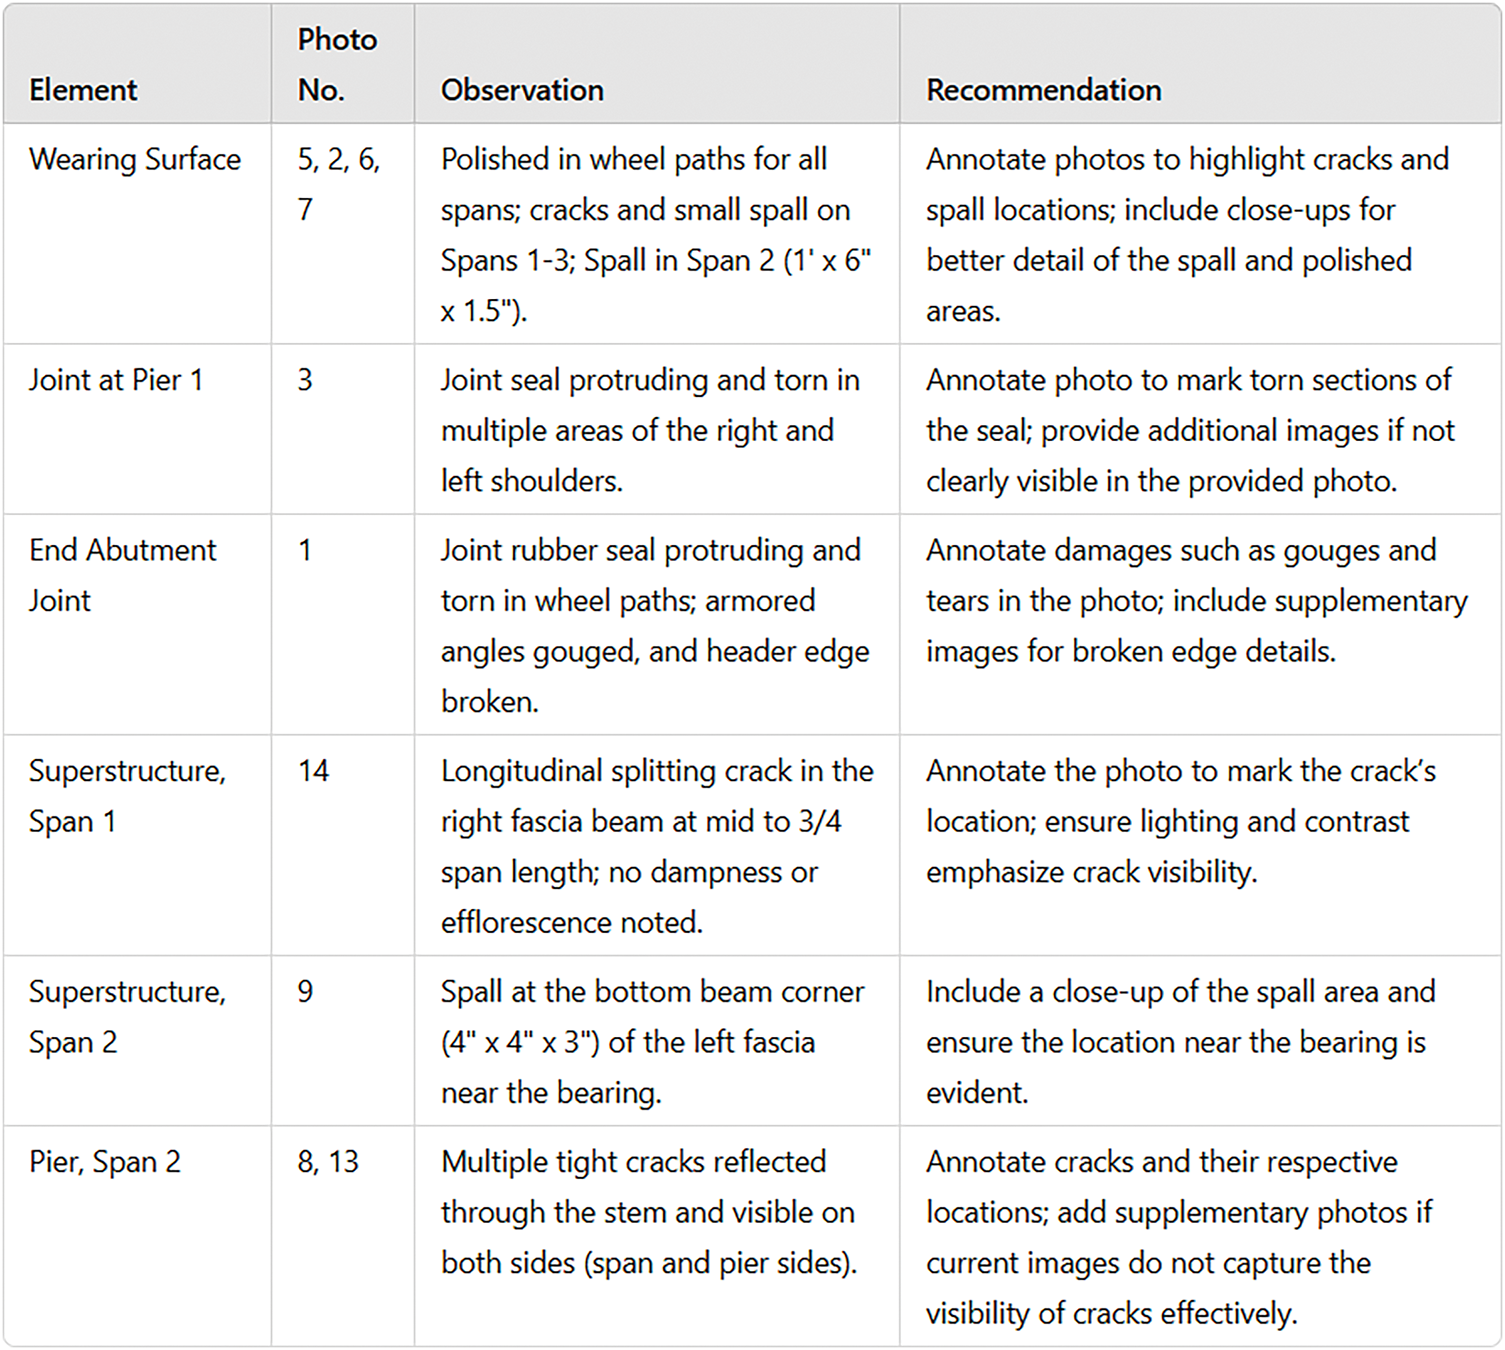Click photo numbers 5, 2, 6, 7 cell
The width and height of the screenshot is (1505, 1350).
[339, 184]
